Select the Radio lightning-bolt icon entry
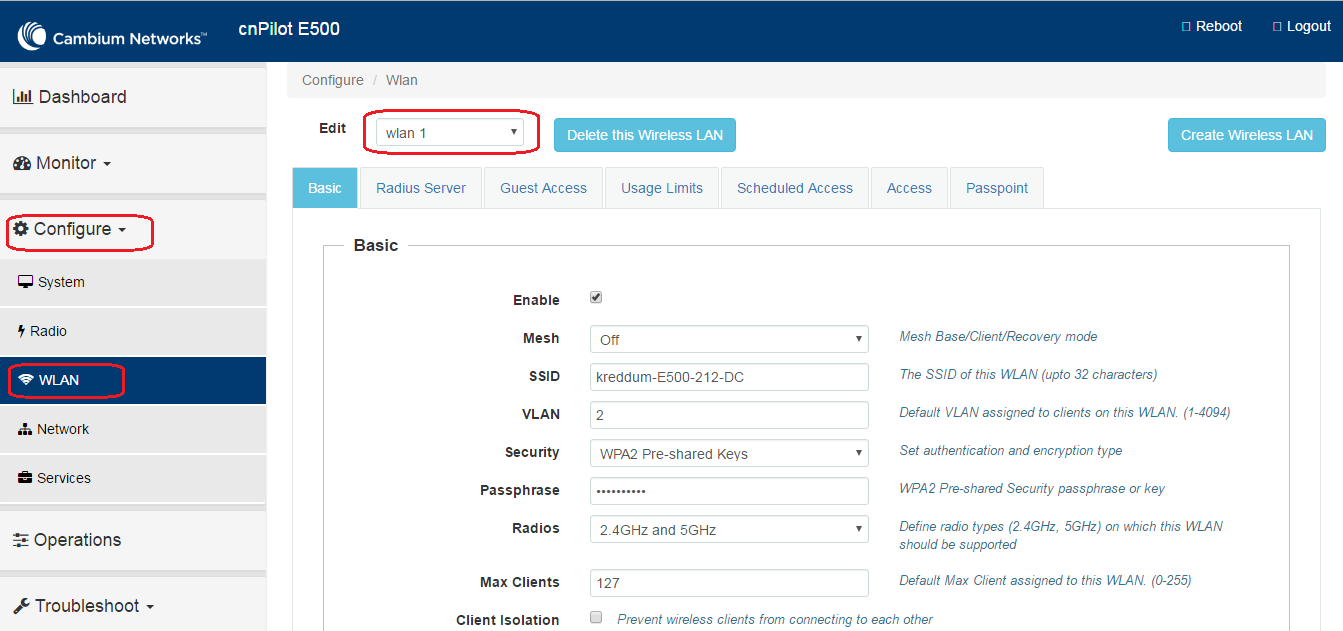 [22, 331]
